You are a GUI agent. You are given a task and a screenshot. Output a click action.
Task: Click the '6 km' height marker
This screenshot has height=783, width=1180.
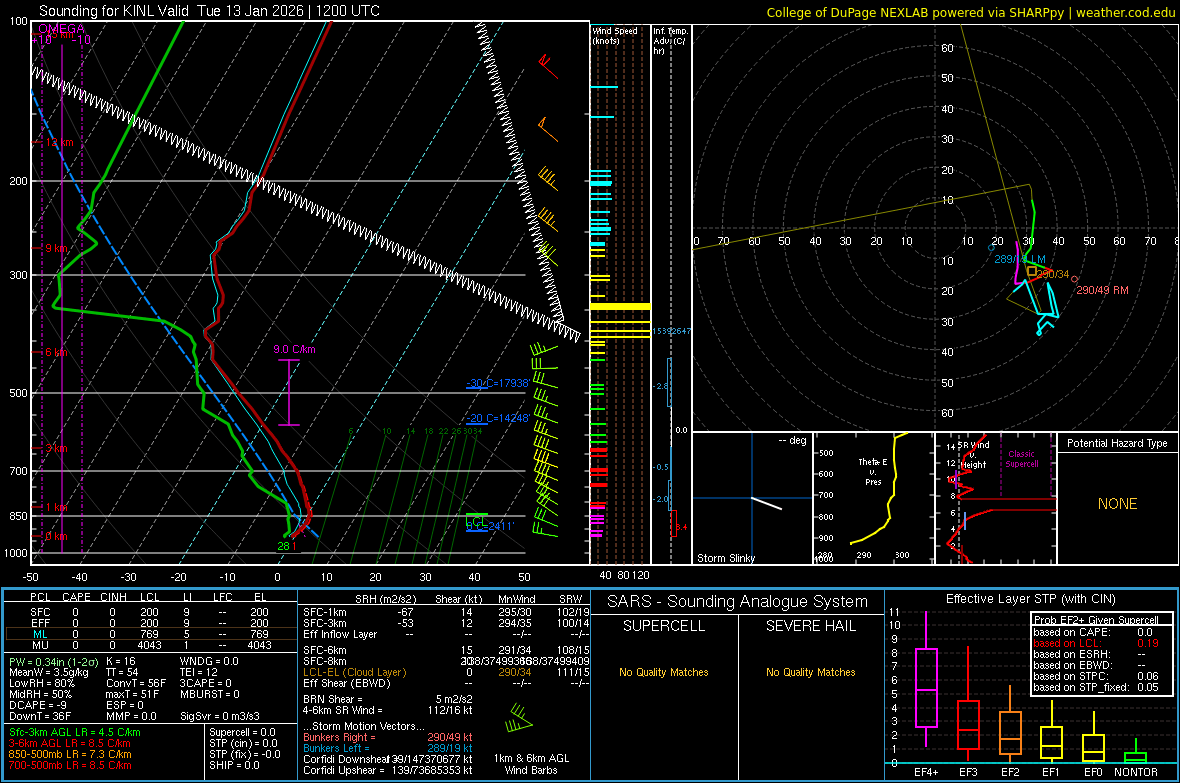[56, 352]
